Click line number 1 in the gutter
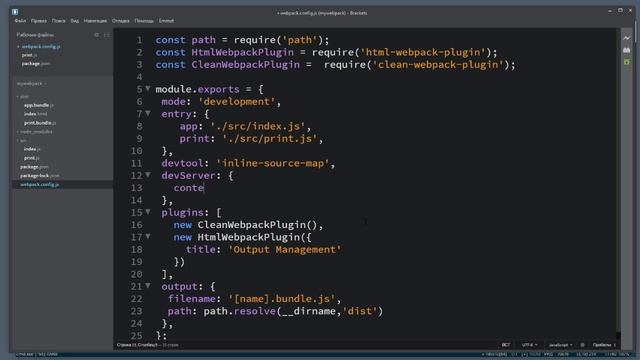 [x=140, y=40]
